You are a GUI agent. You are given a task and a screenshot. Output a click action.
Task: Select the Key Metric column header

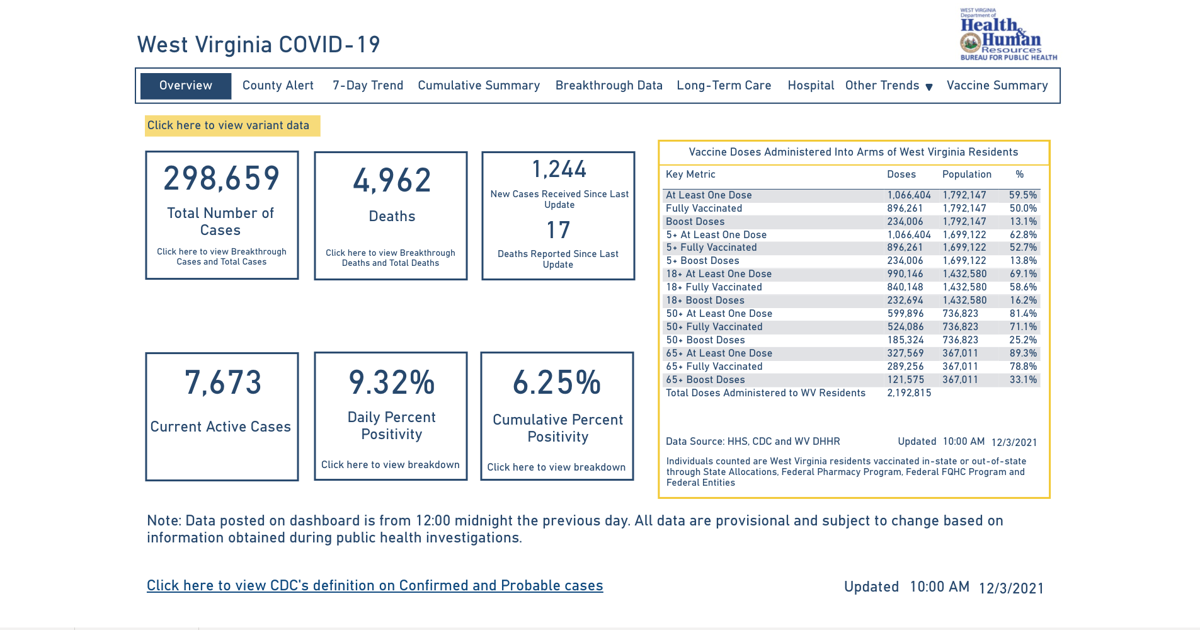coord(690,175)
